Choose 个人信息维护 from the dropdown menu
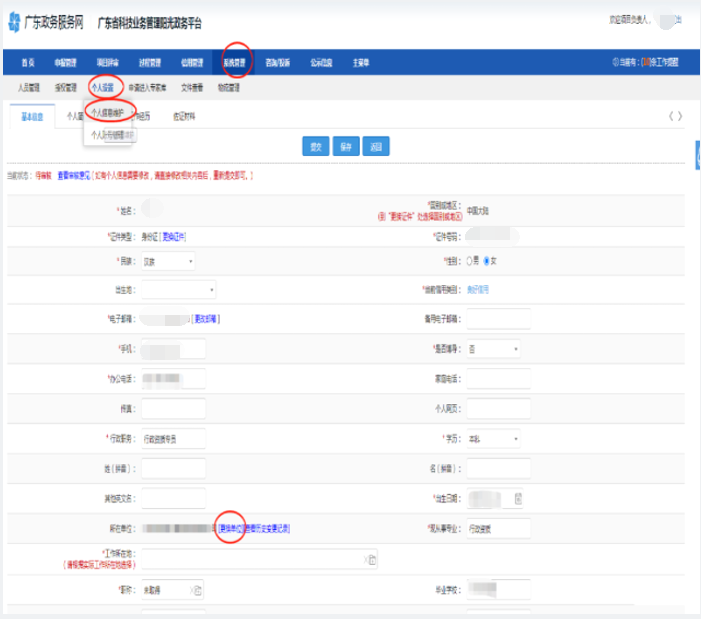The width and height of the screenshot is (701, 619). (107, 112)
